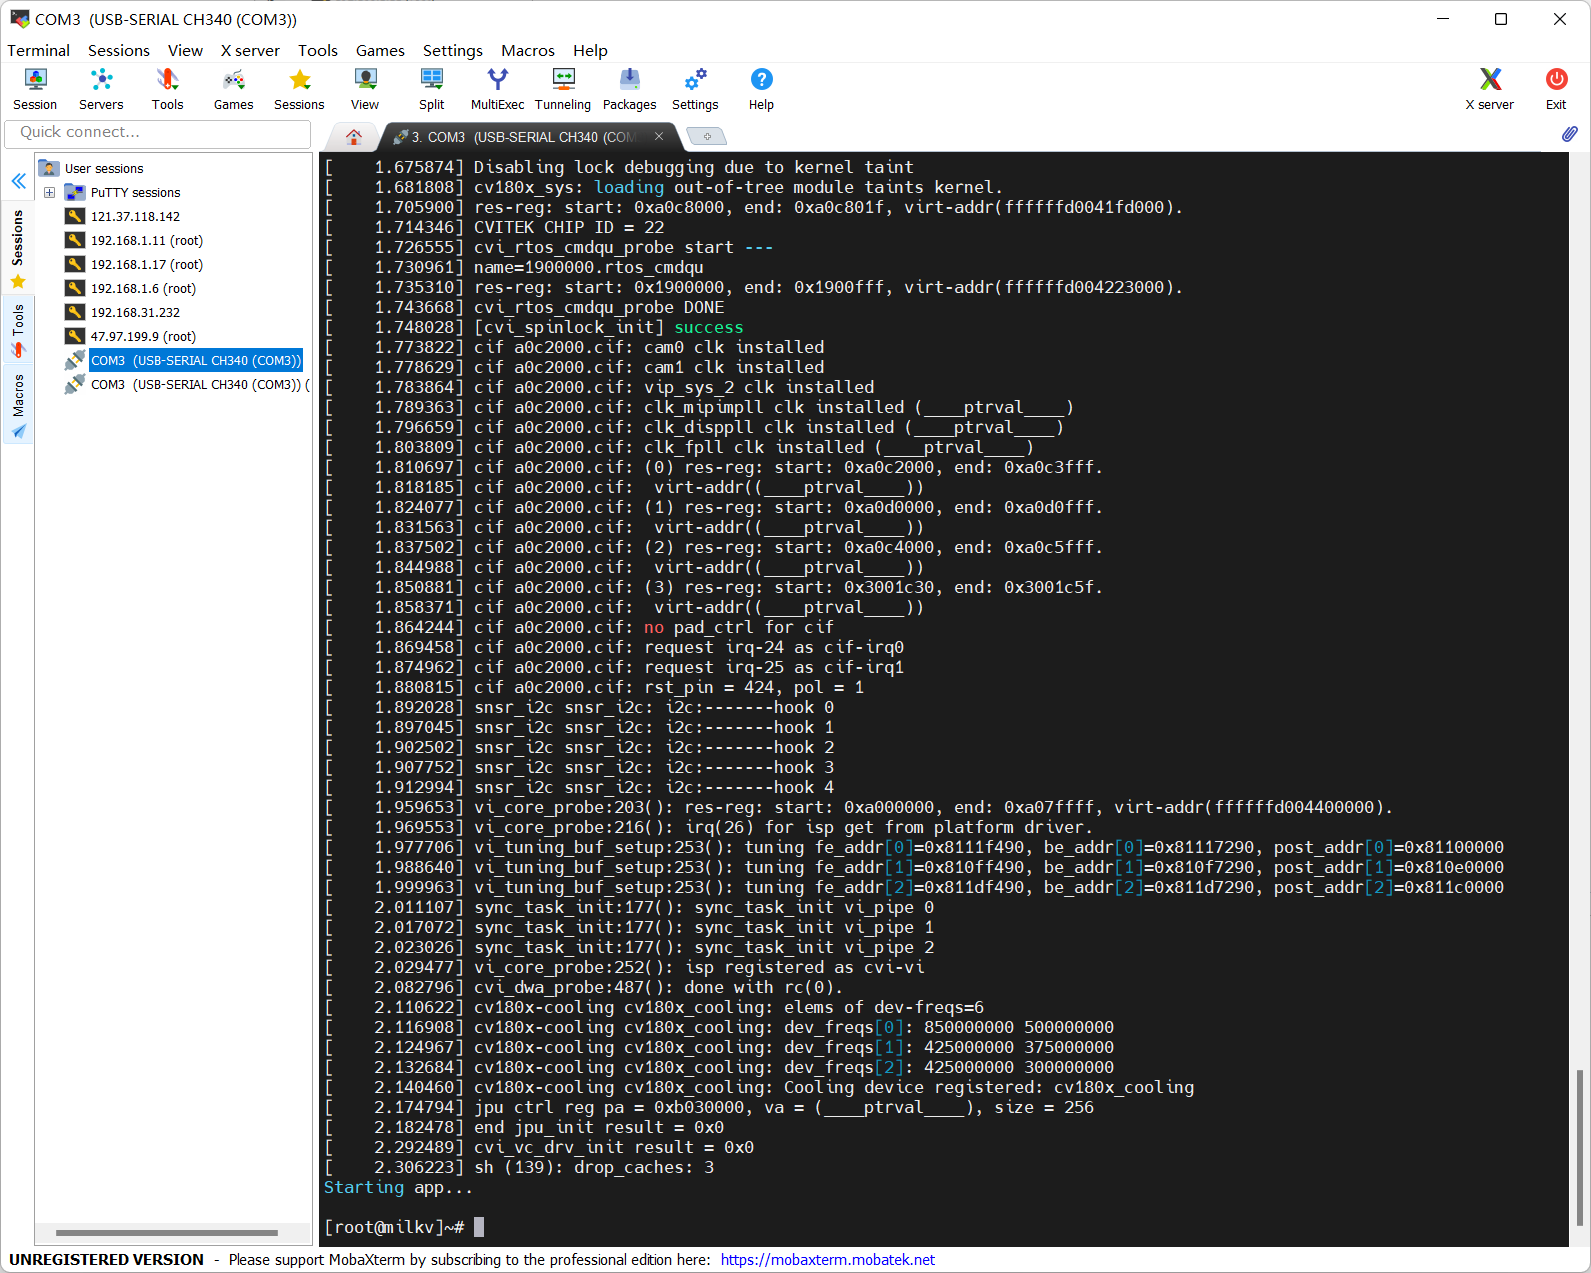Select the 192.168.1.17 (root) session
Screen dimensions: 1591x1273
click(147, 264)
